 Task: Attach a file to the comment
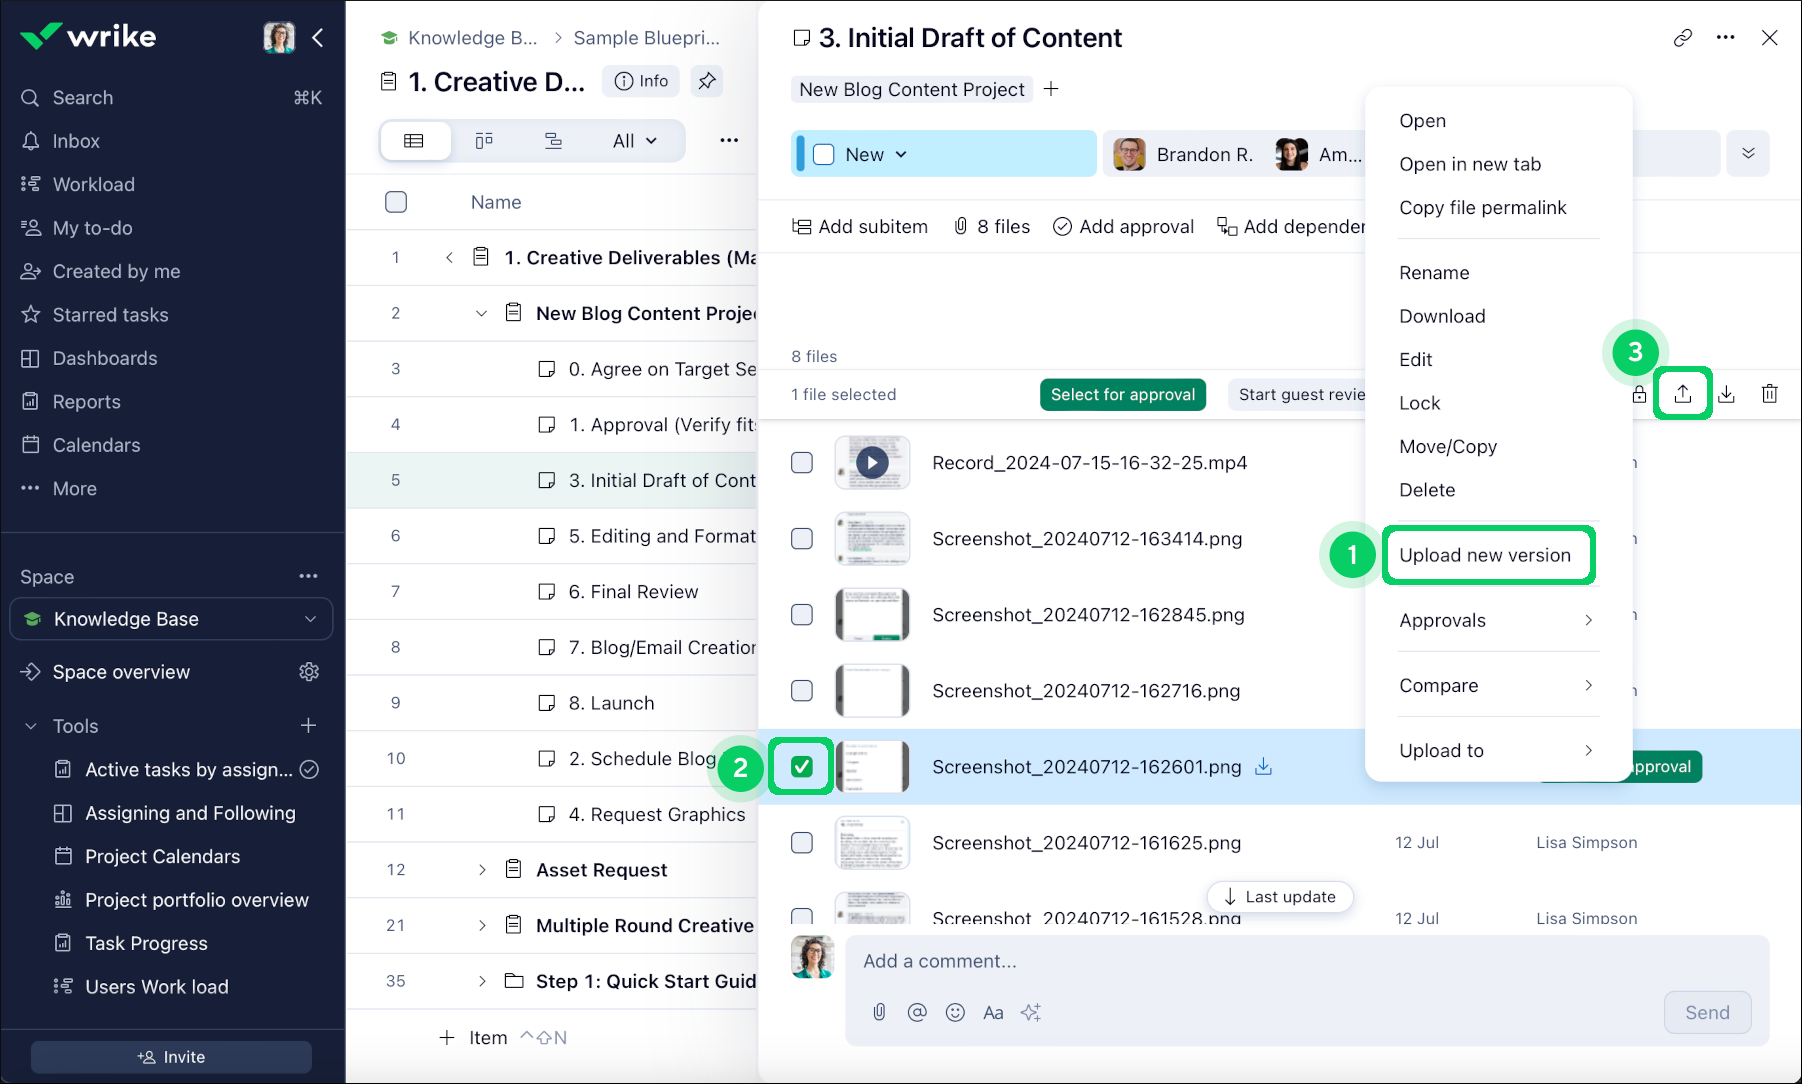879,1012
